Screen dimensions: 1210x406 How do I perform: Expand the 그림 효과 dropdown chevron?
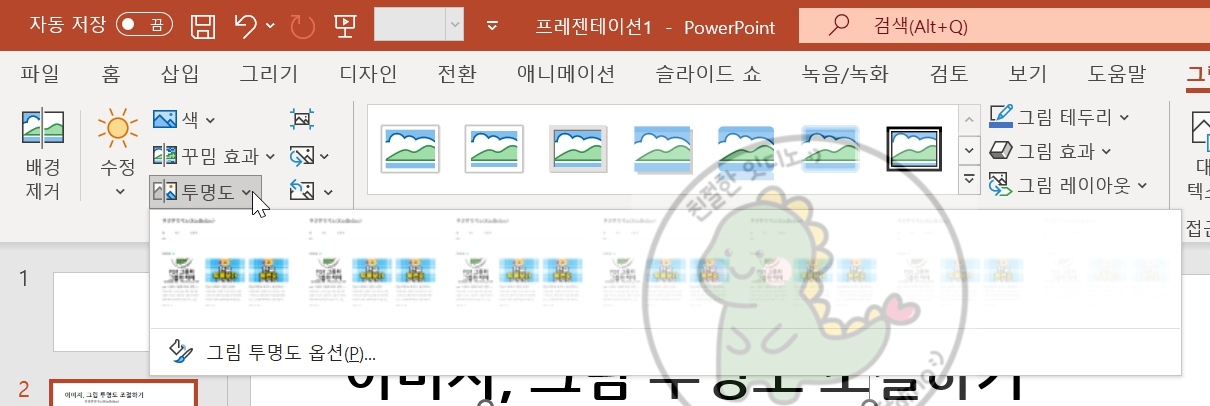[x=1106, y=151]
